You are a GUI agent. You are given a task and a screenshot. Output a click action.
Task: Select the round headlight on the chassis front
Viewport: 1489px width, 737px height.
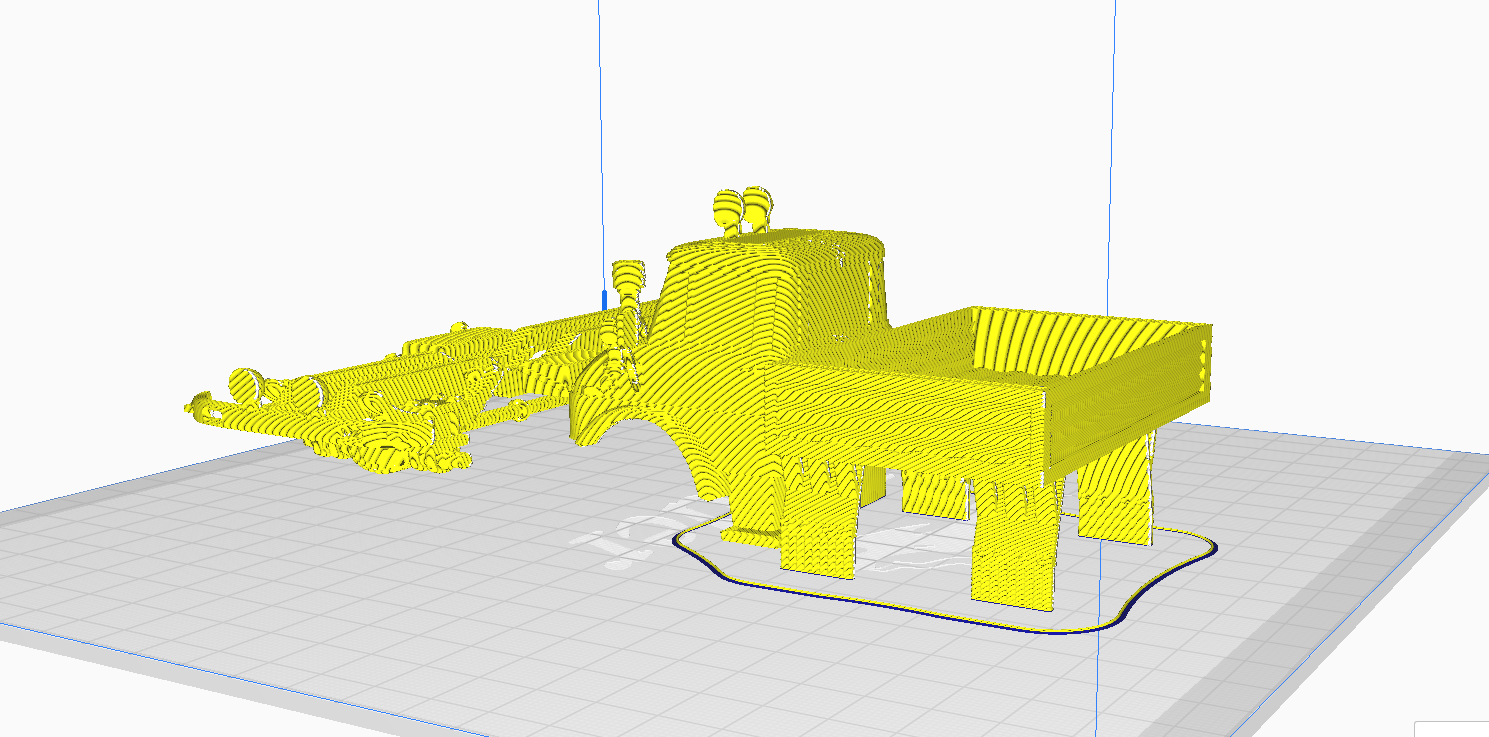[x=244, y=384]
